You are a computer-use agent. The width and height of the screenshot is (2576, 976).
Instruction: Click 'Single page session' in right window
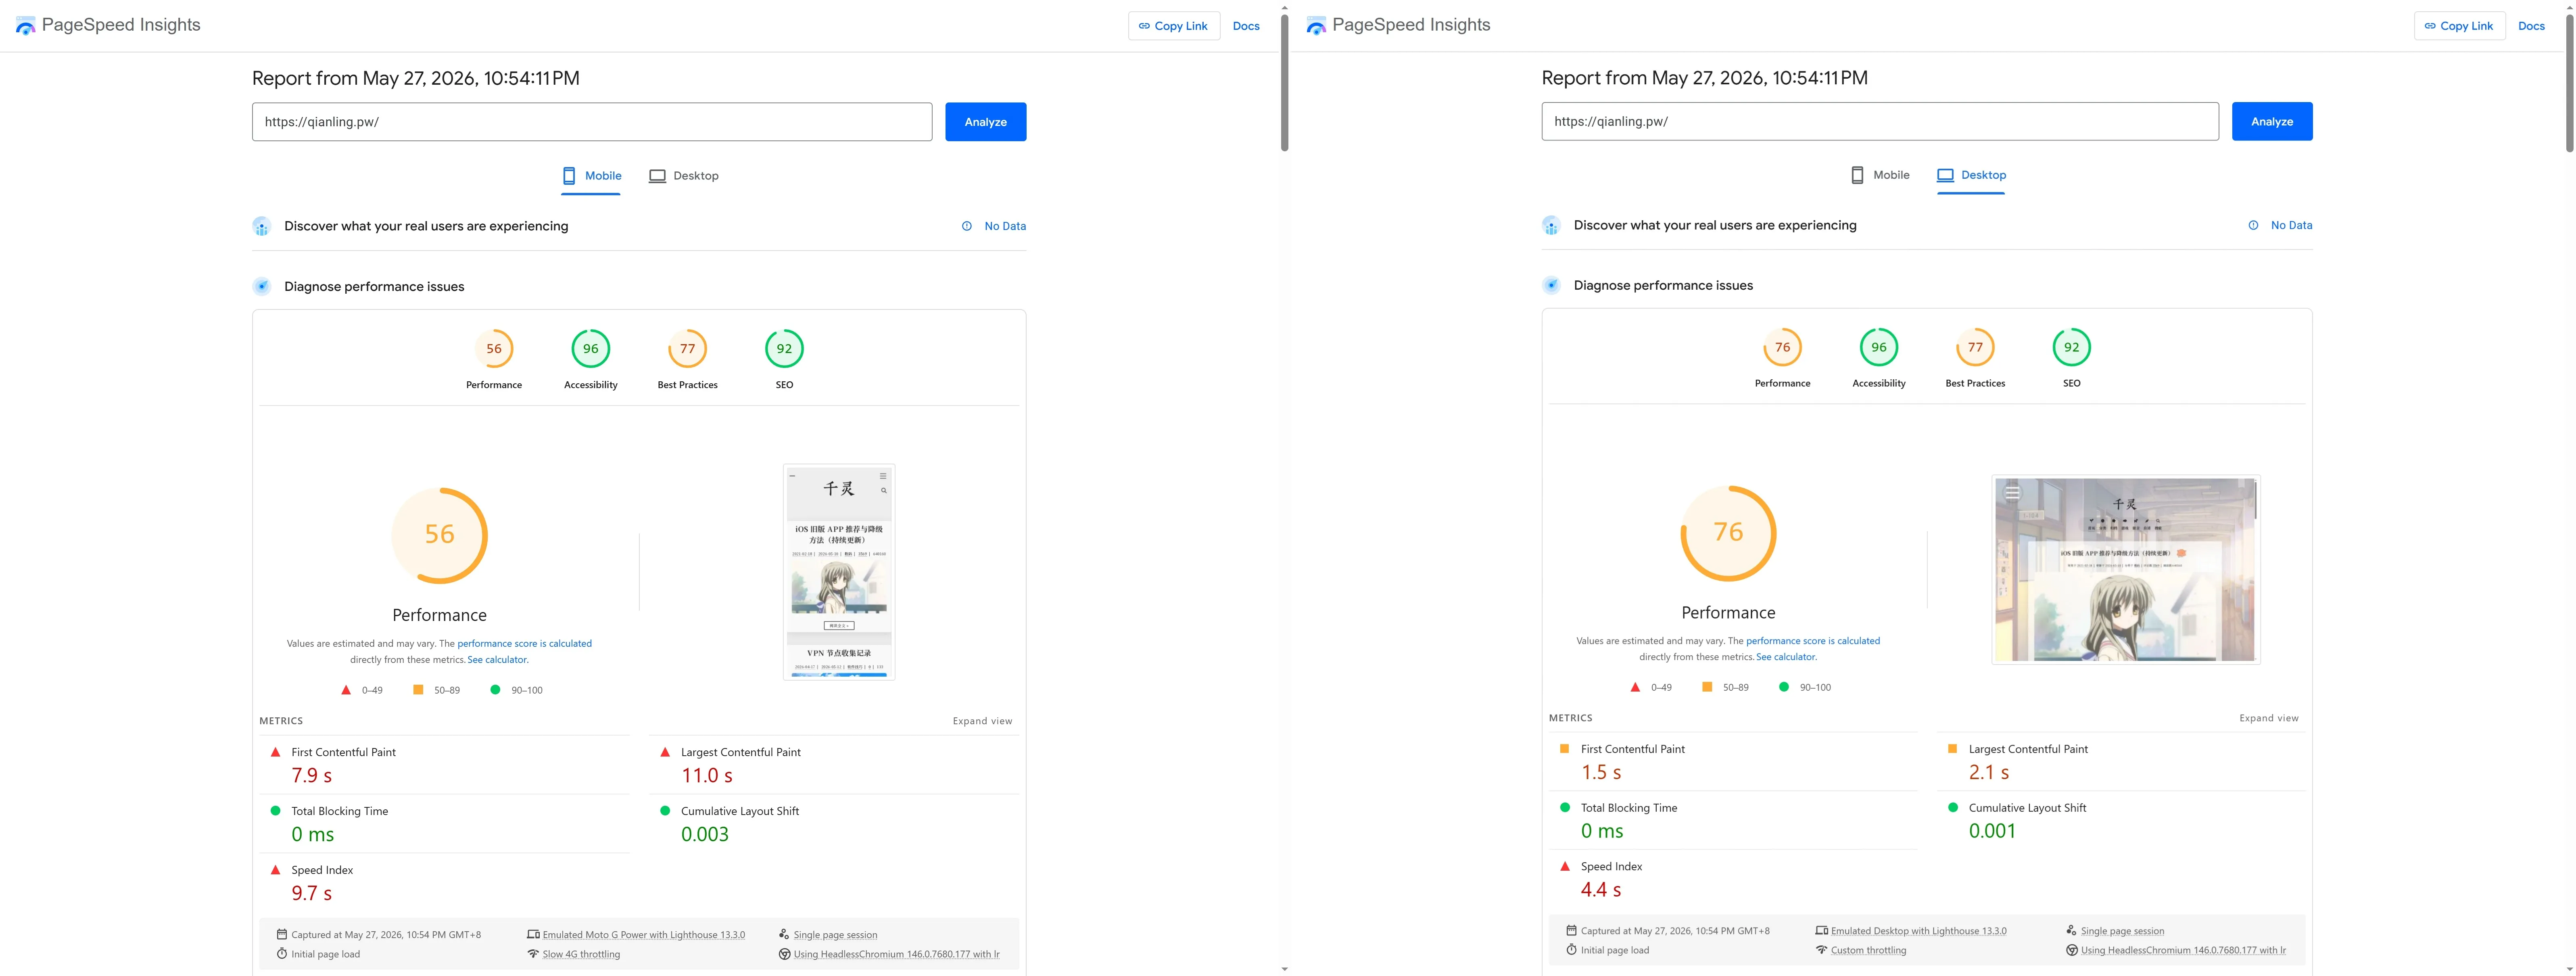pyautogui.click(x=2122, y=931)
